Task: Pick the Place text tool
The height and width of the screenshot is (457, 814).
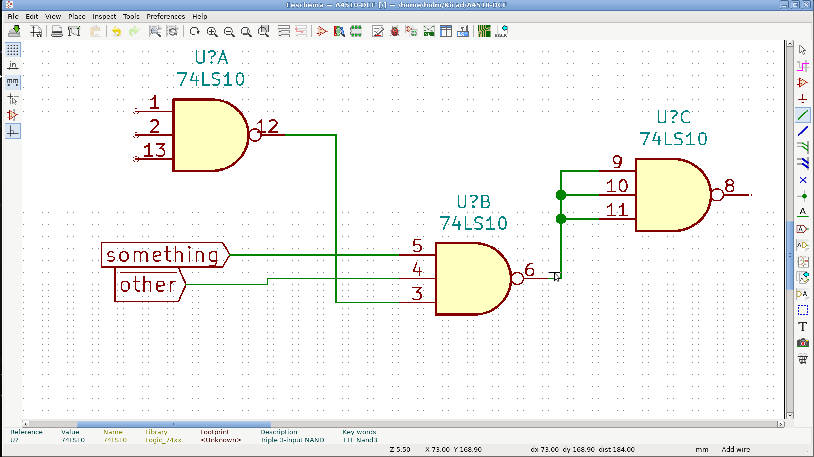Action: [803, 326]
